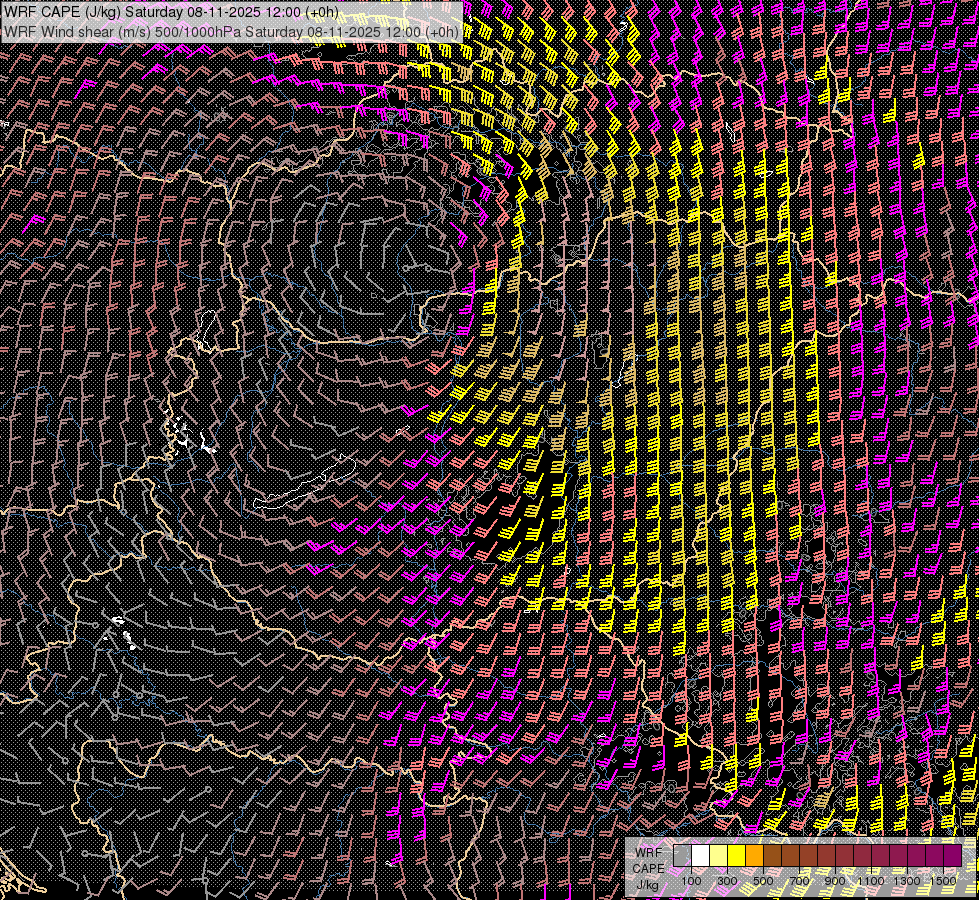
Task: Select the 500 legend tick label
Action: [x=763, y=881]
